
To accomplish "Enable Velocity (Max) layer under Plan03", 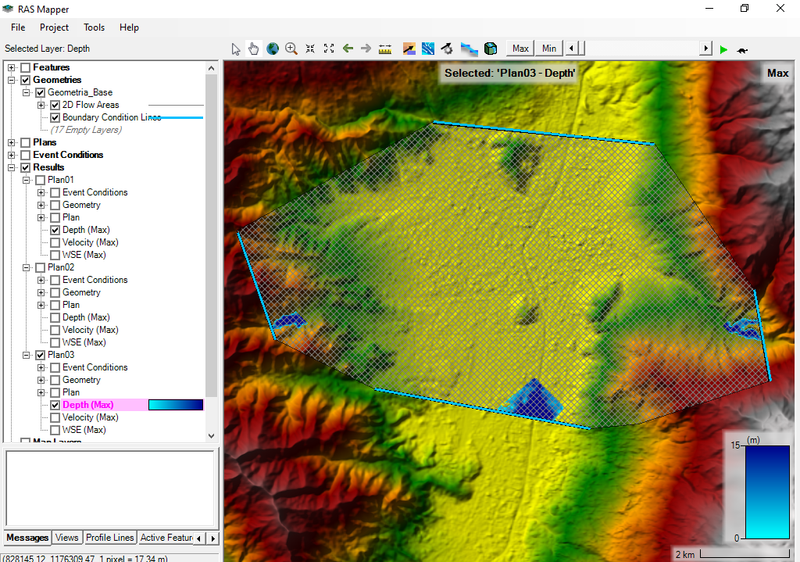I will coord(56,417).
